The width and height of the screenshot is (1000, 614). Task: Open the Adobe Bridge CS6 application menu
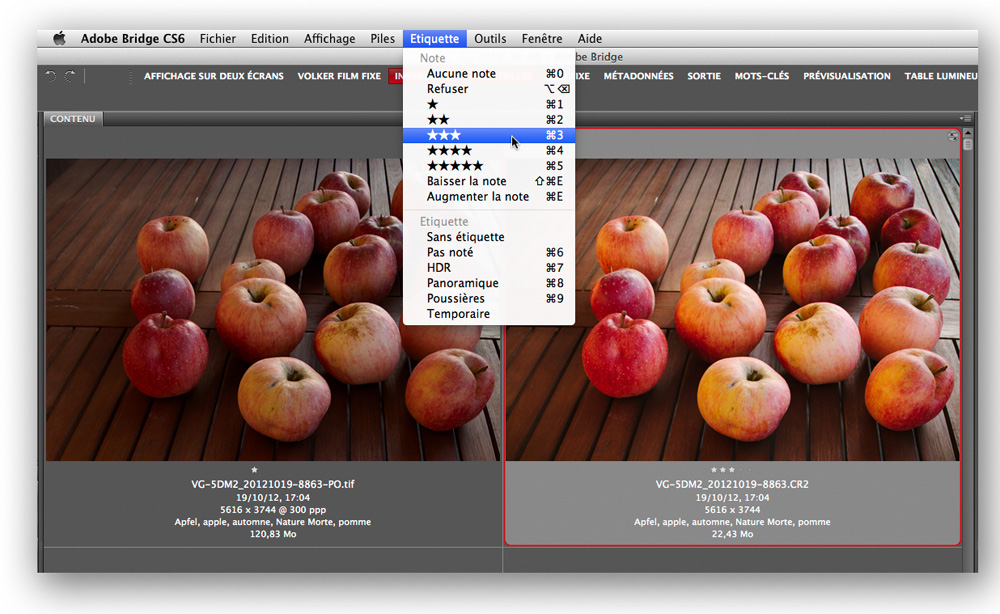pos(133,38)
